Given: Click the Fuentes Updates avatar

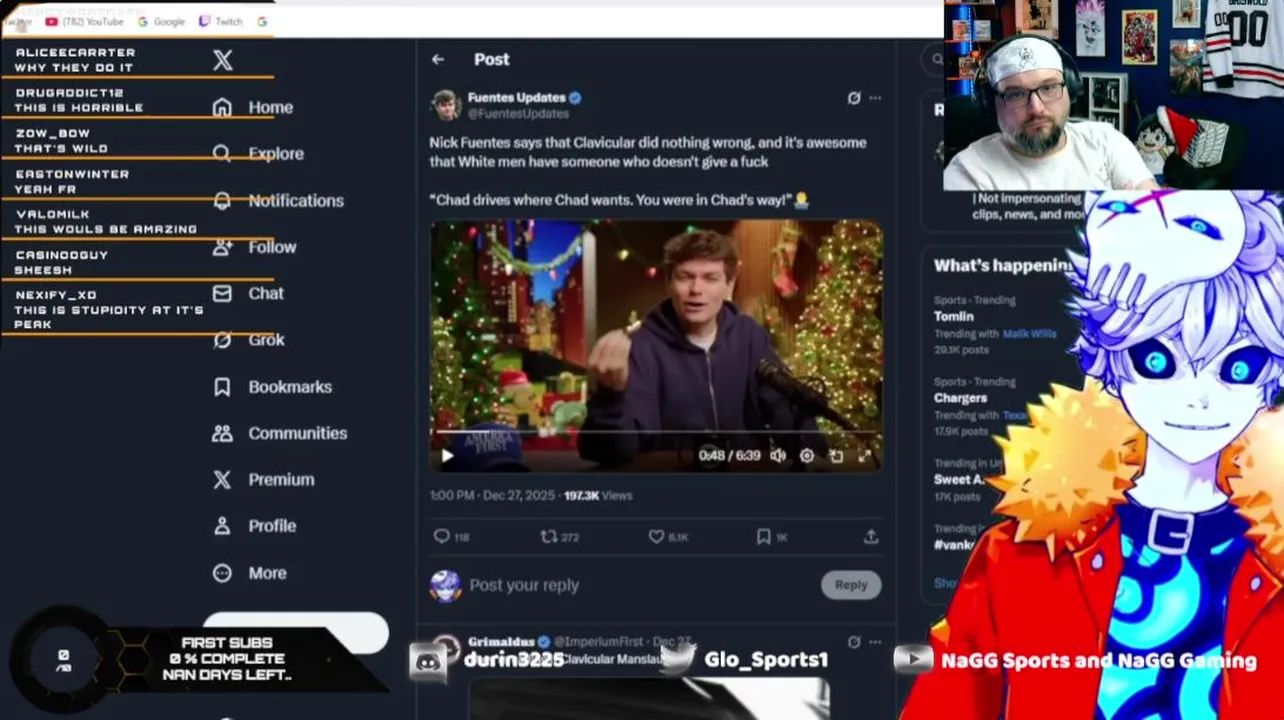Looking at the screenshot, I should point(446,105).
